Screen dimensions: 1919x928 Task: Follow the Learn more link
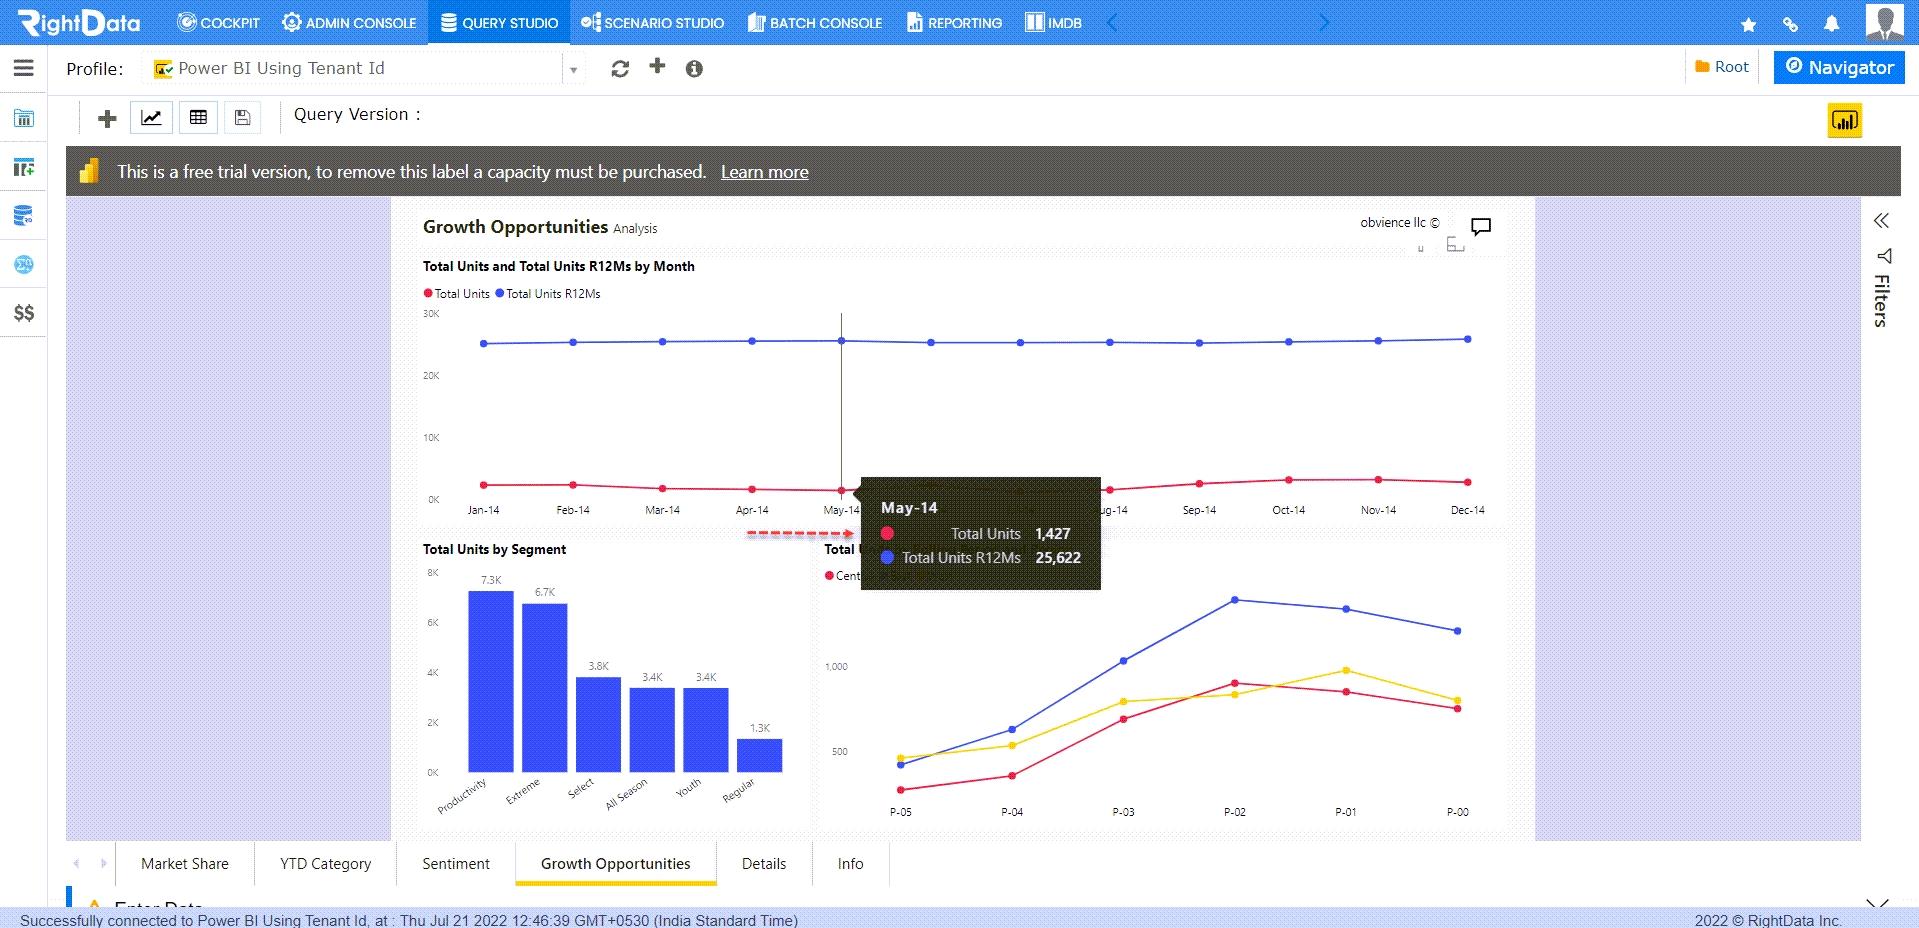[x=764, y=172]
